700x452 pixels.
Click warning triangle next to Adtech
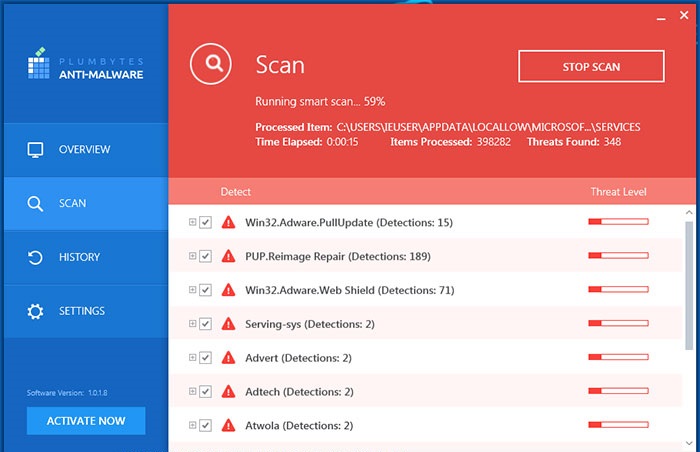point(229,392)
